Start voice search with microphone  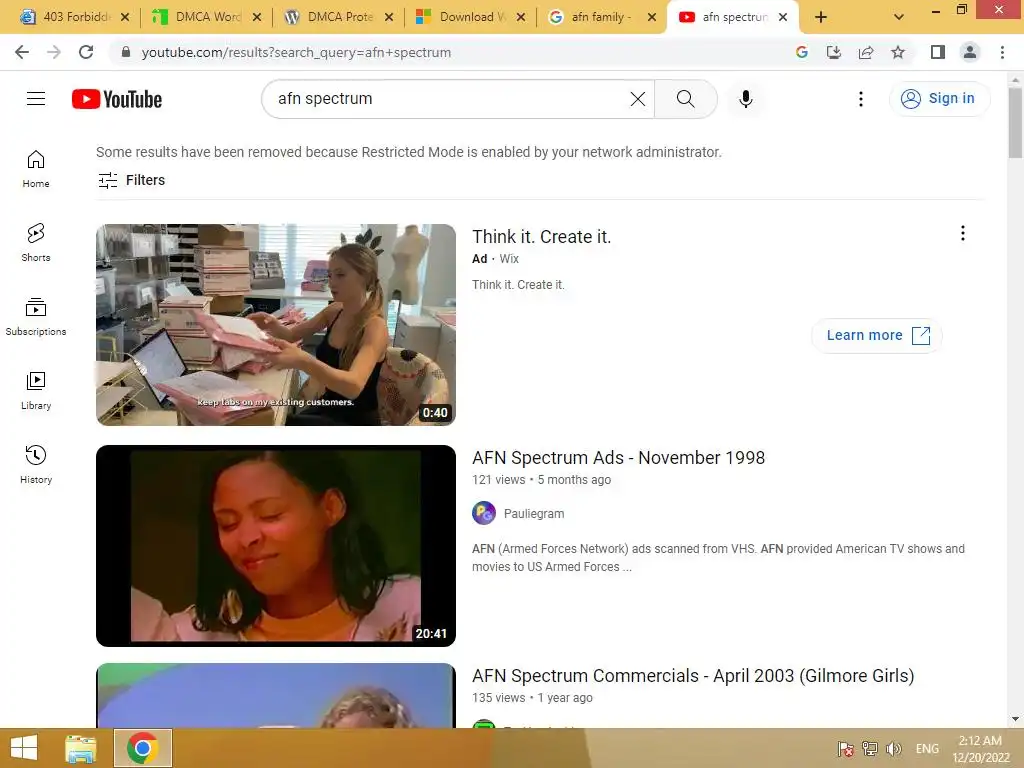pos(746,99)
